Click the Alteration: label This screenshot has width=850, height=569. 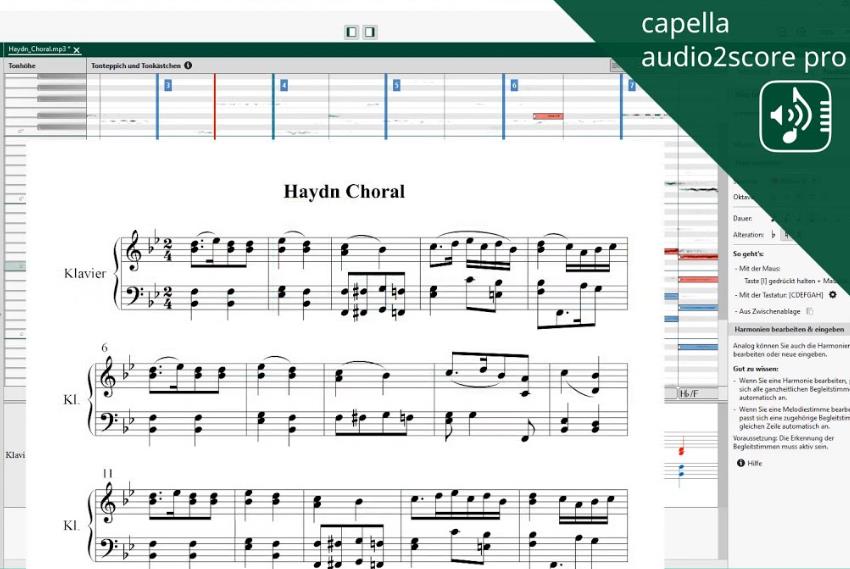click(x=748, y=235)
